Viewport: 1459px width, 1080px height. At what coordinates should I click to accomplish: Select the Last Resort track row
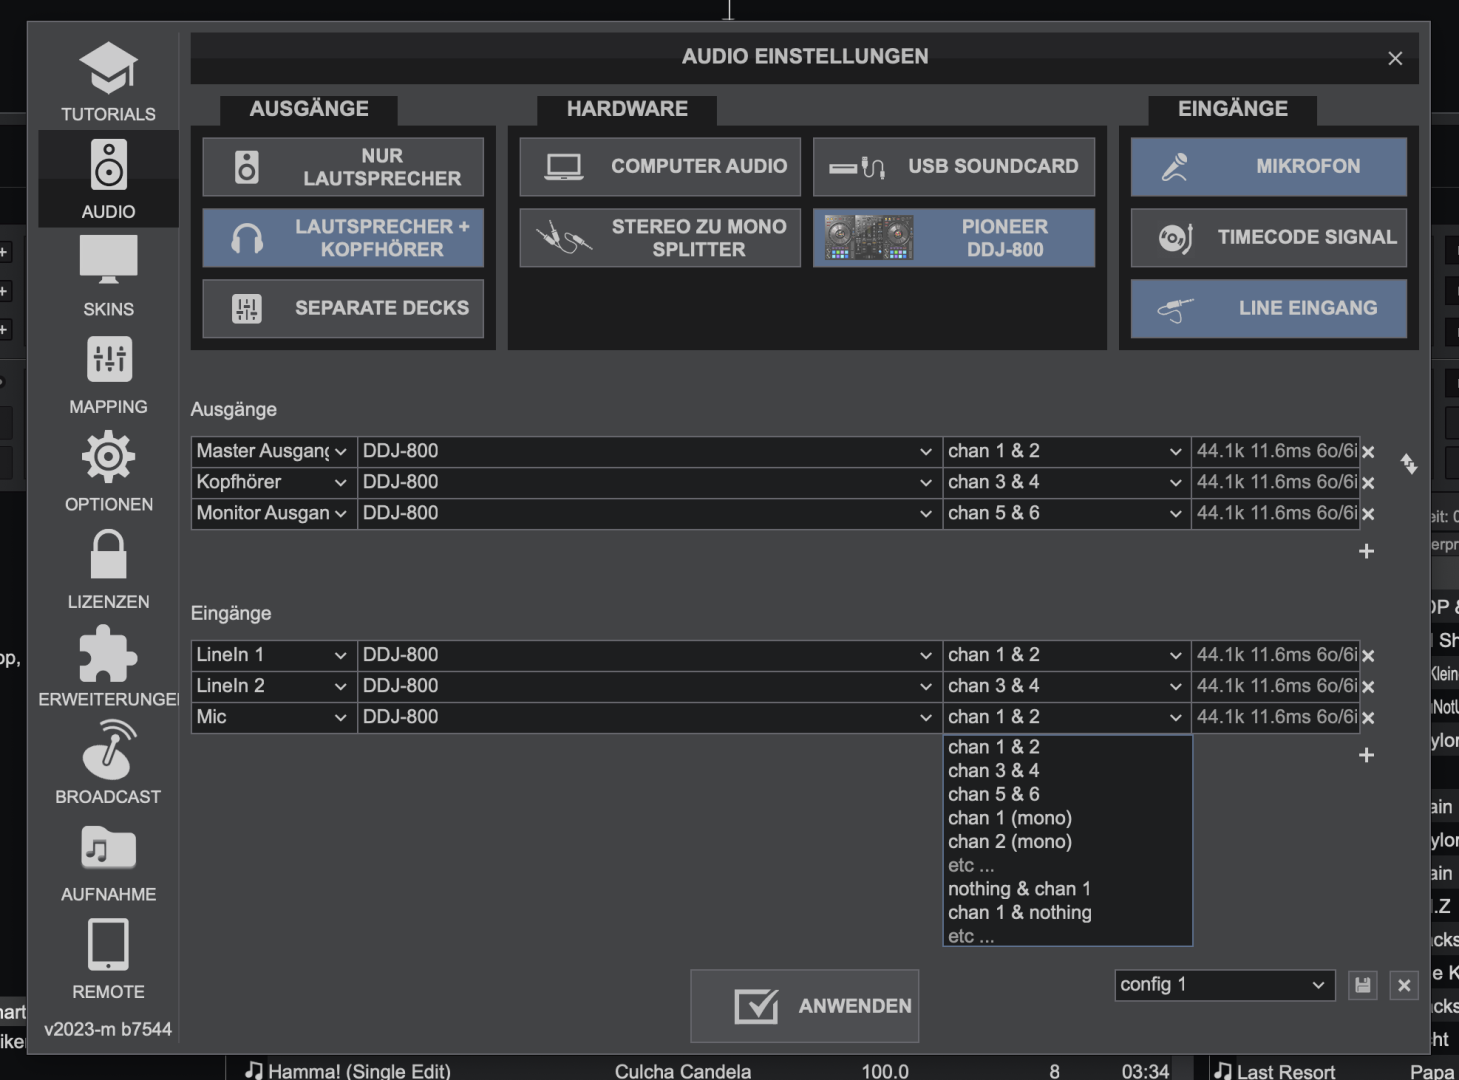(1334, 1071)
